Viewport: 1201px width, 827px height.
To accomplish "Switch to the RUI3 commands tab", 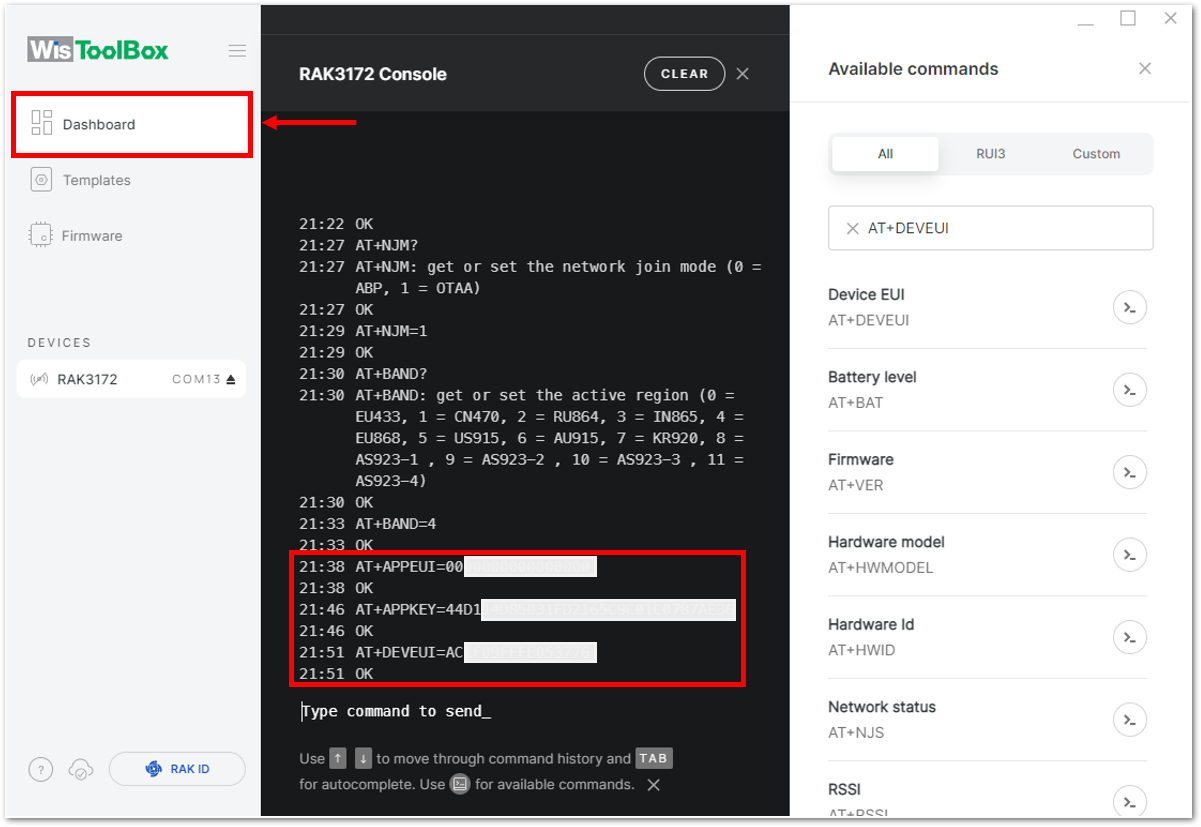I will (x=990, y=154).
